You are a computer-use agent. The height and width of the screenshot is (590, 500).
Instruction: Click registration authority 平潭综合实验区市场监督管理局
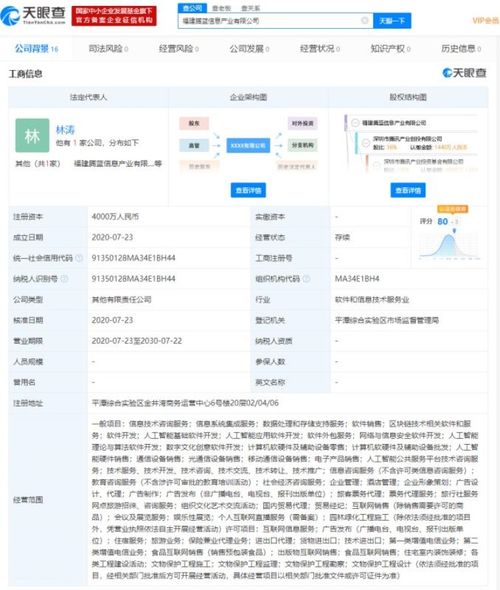click(x=387, y=321)
